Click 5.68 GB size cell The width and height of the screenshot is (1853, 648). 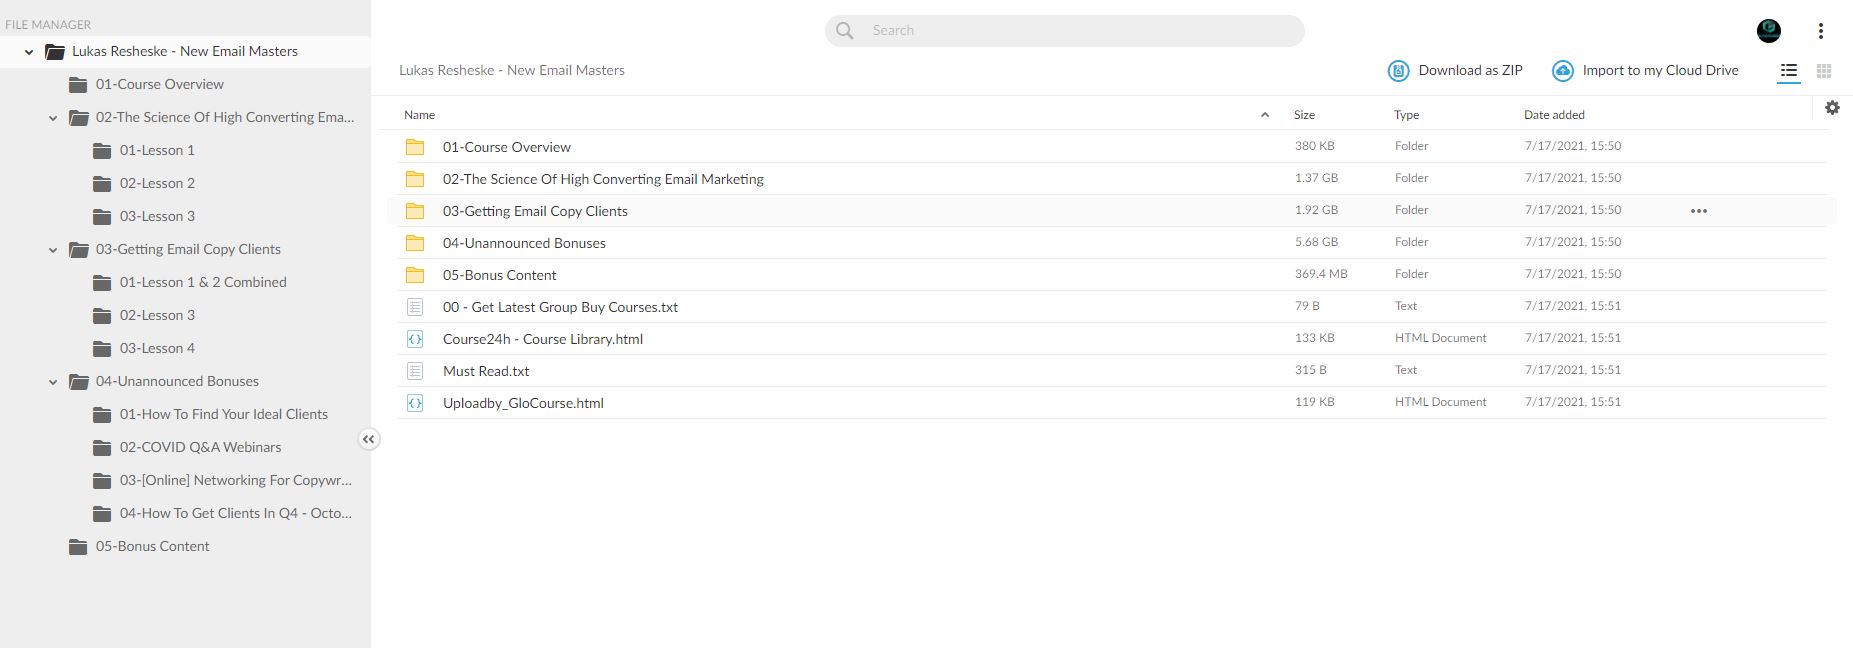coord(1316,242)
